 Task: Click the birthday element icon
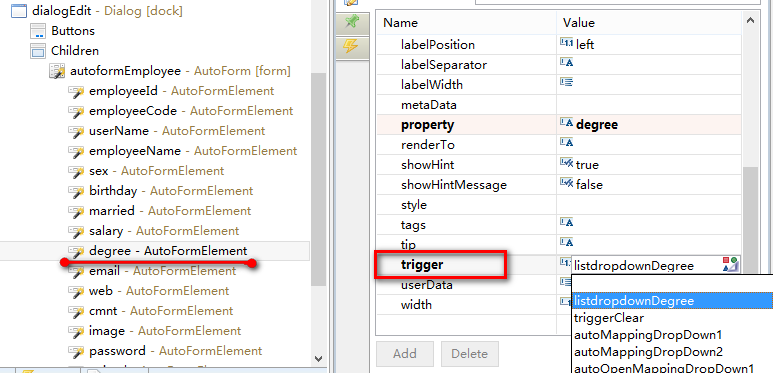(76, 191)
